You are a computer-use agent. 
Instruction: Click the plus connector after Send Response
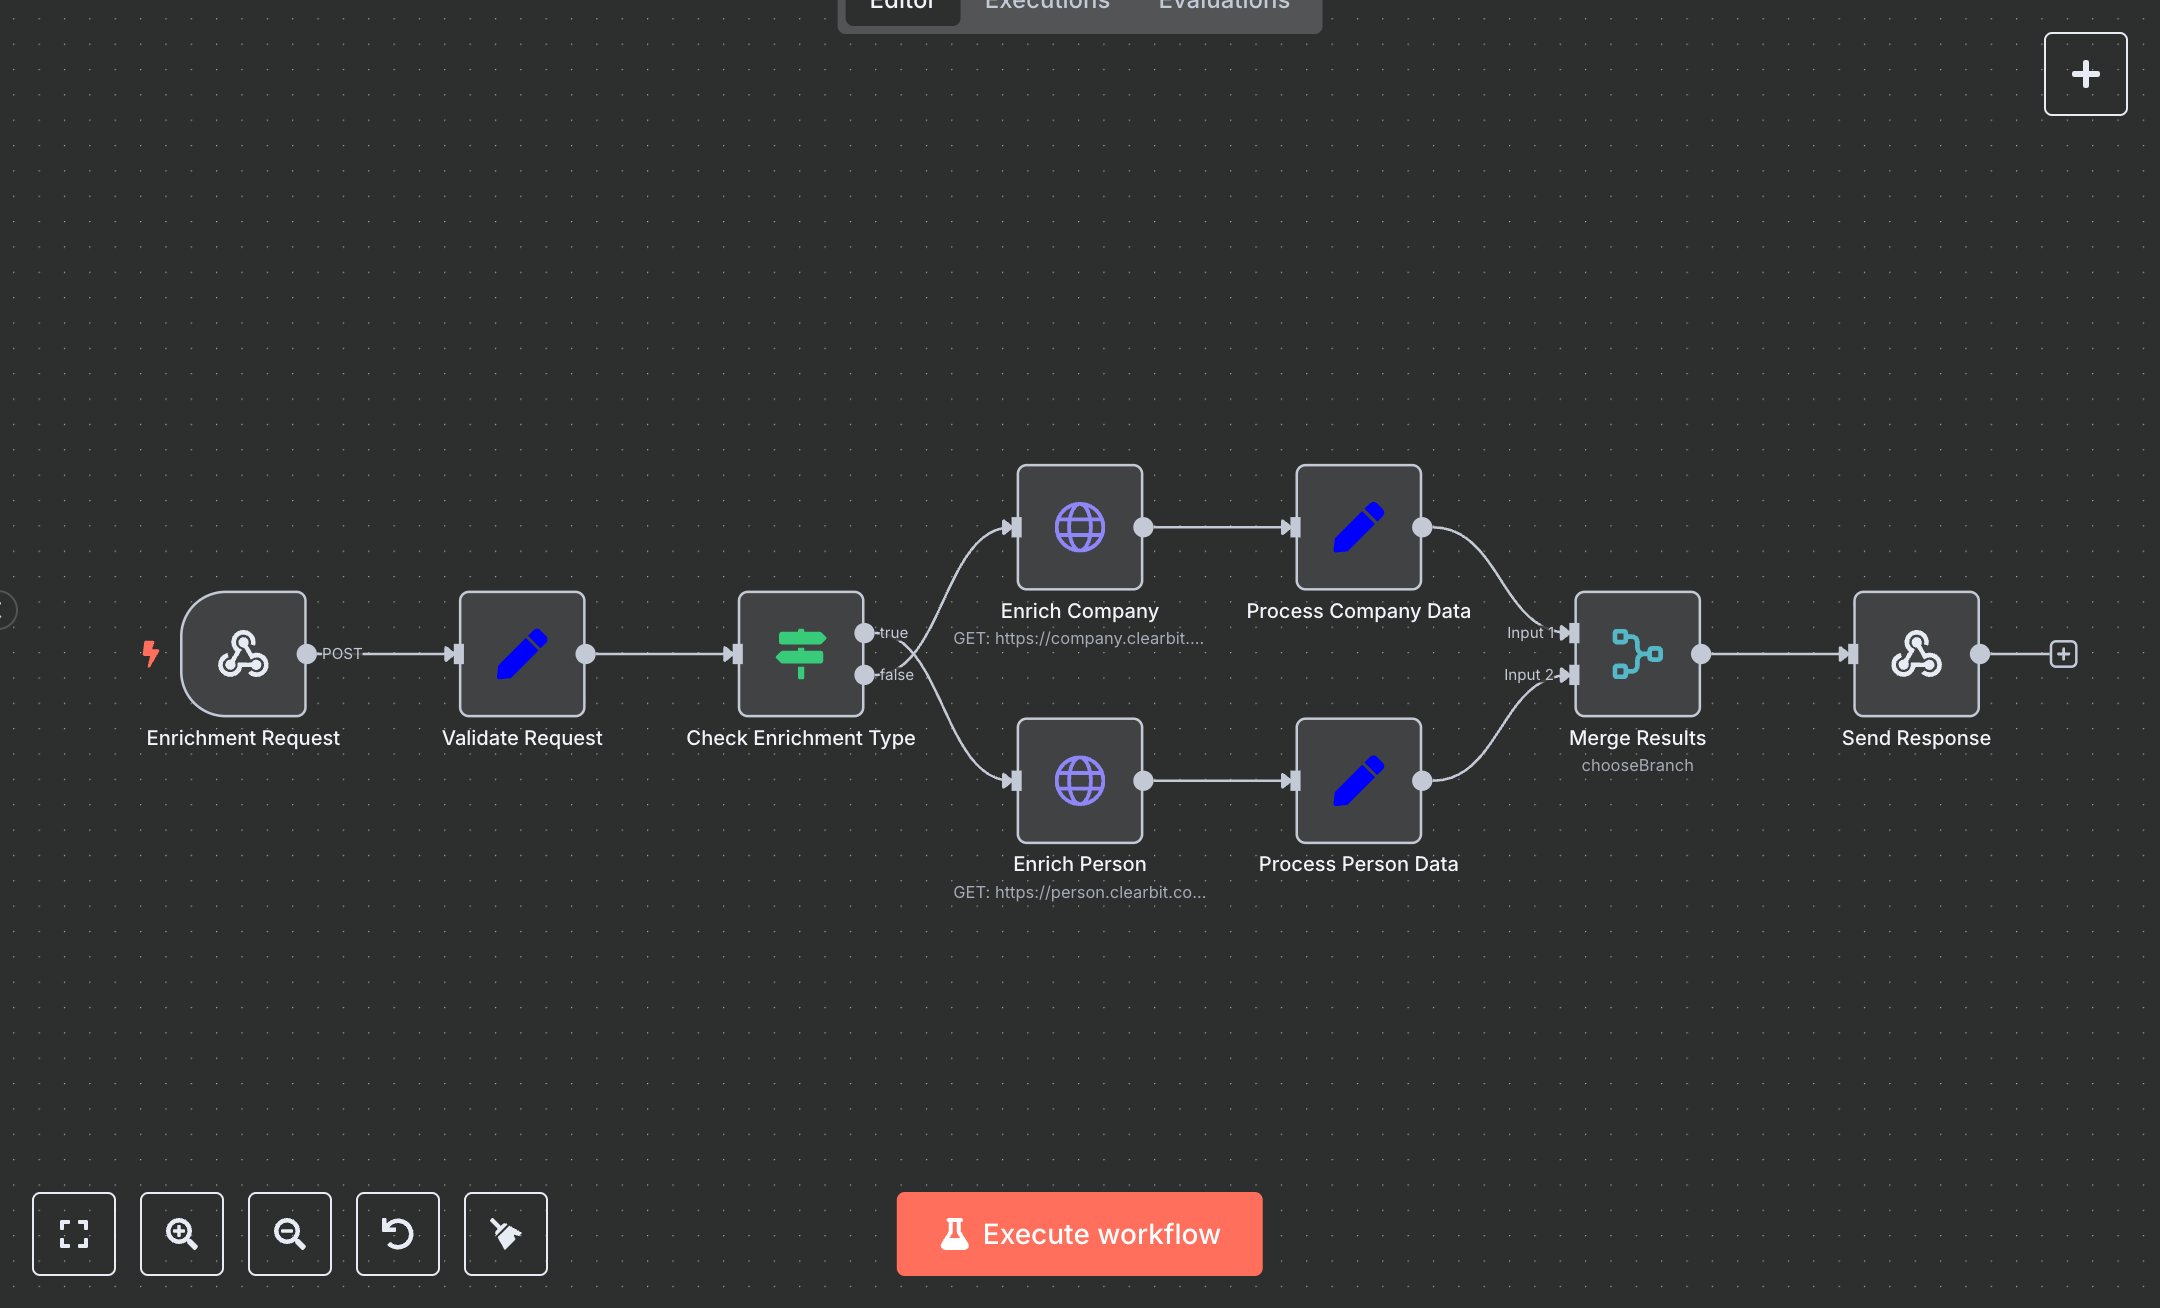tap(2062, 654)
